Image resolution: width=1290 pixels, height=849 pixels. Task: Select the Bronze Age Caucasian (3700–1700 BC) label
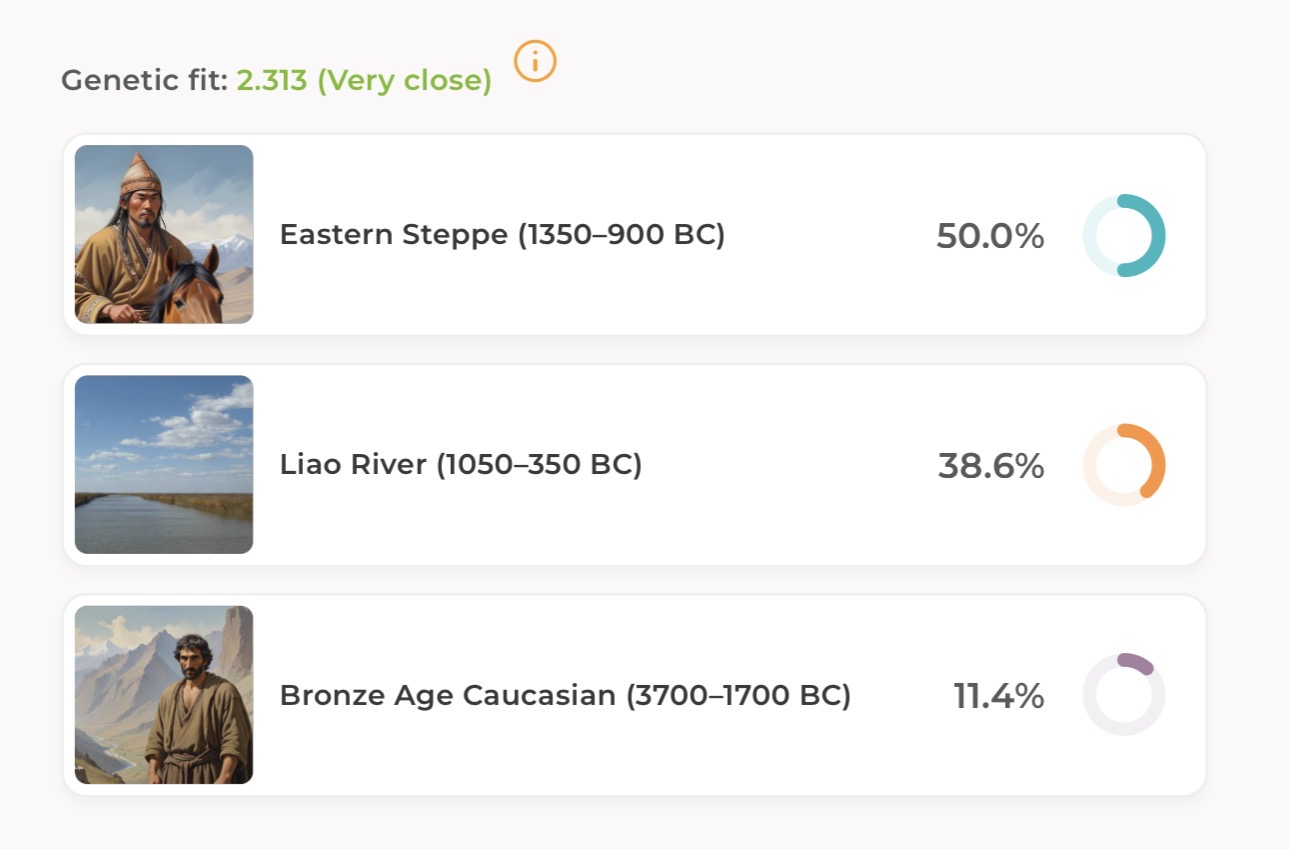(x=565, y=695)
